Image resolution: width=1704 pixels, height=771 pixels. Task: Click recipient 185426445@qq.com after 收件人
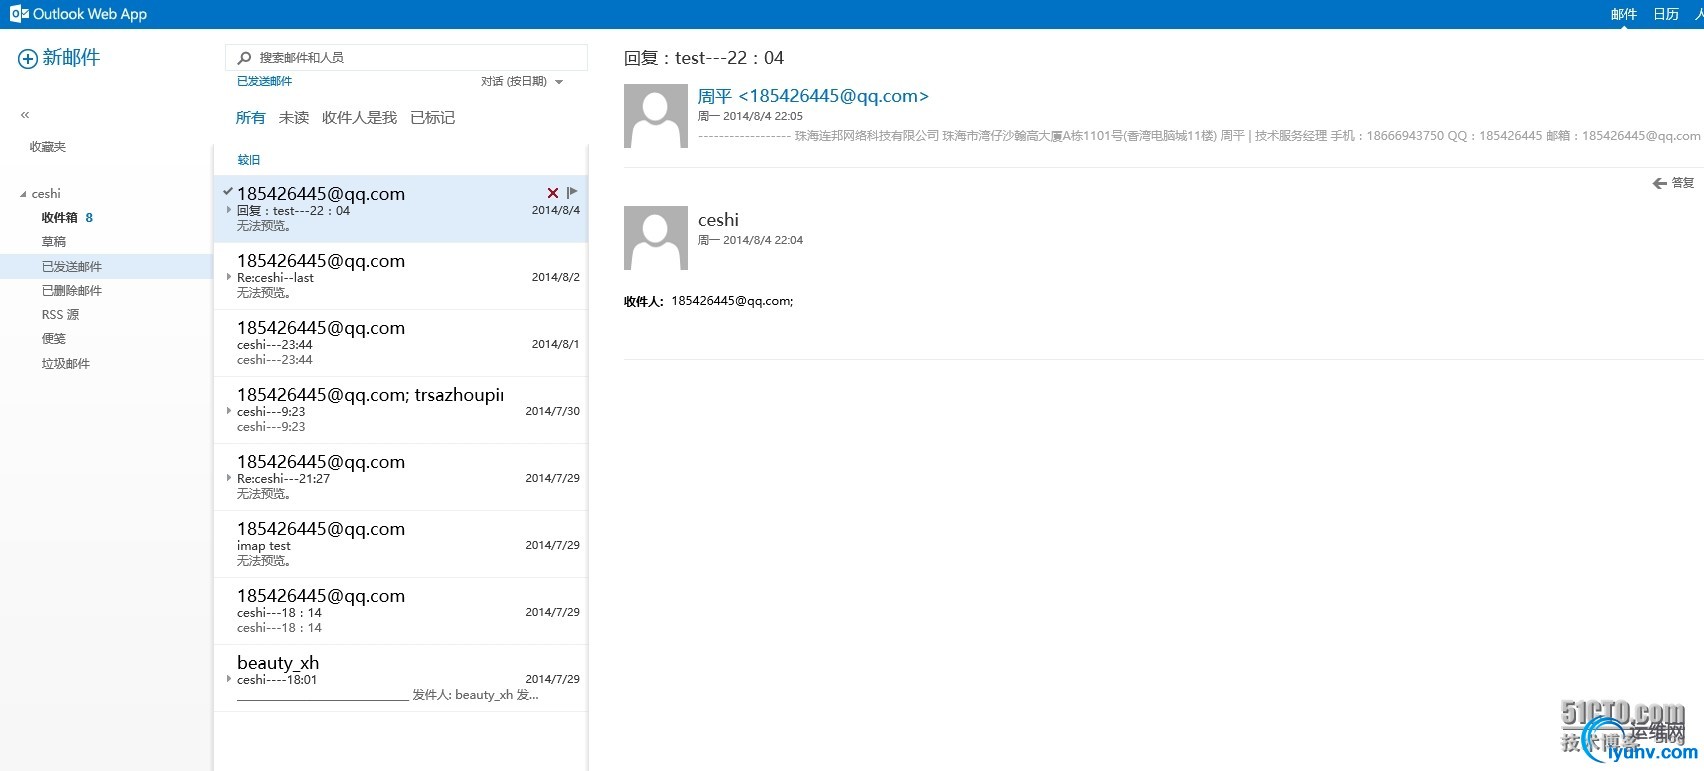732,301
